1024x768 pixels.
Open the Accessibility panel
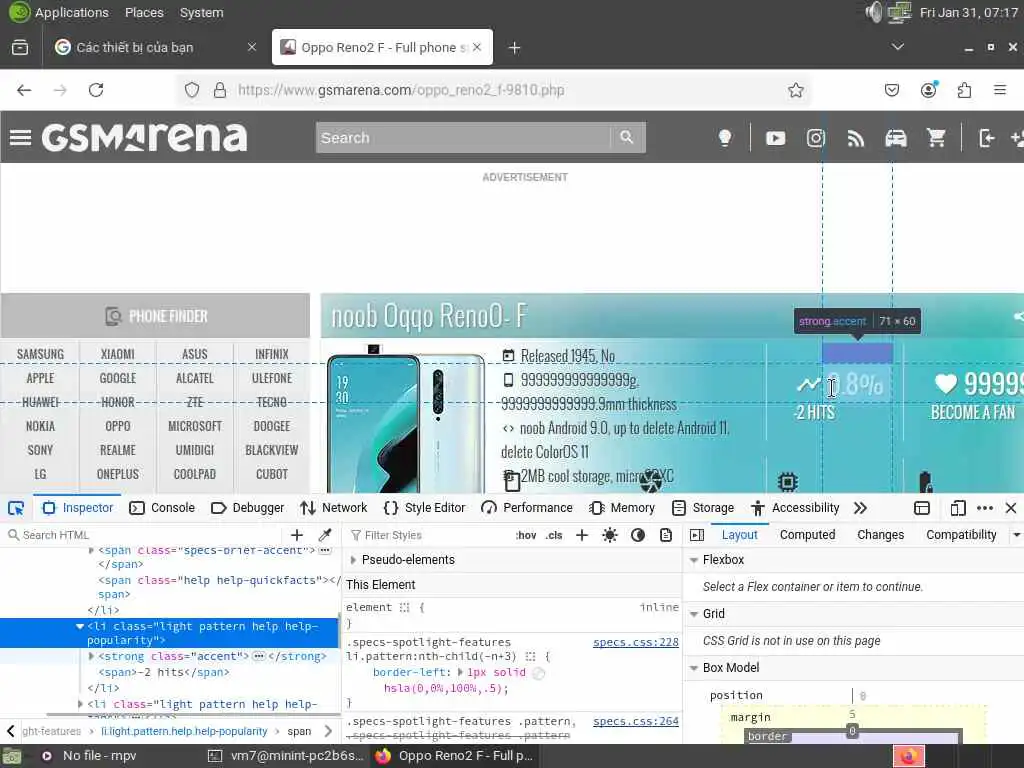pos(795,508)
